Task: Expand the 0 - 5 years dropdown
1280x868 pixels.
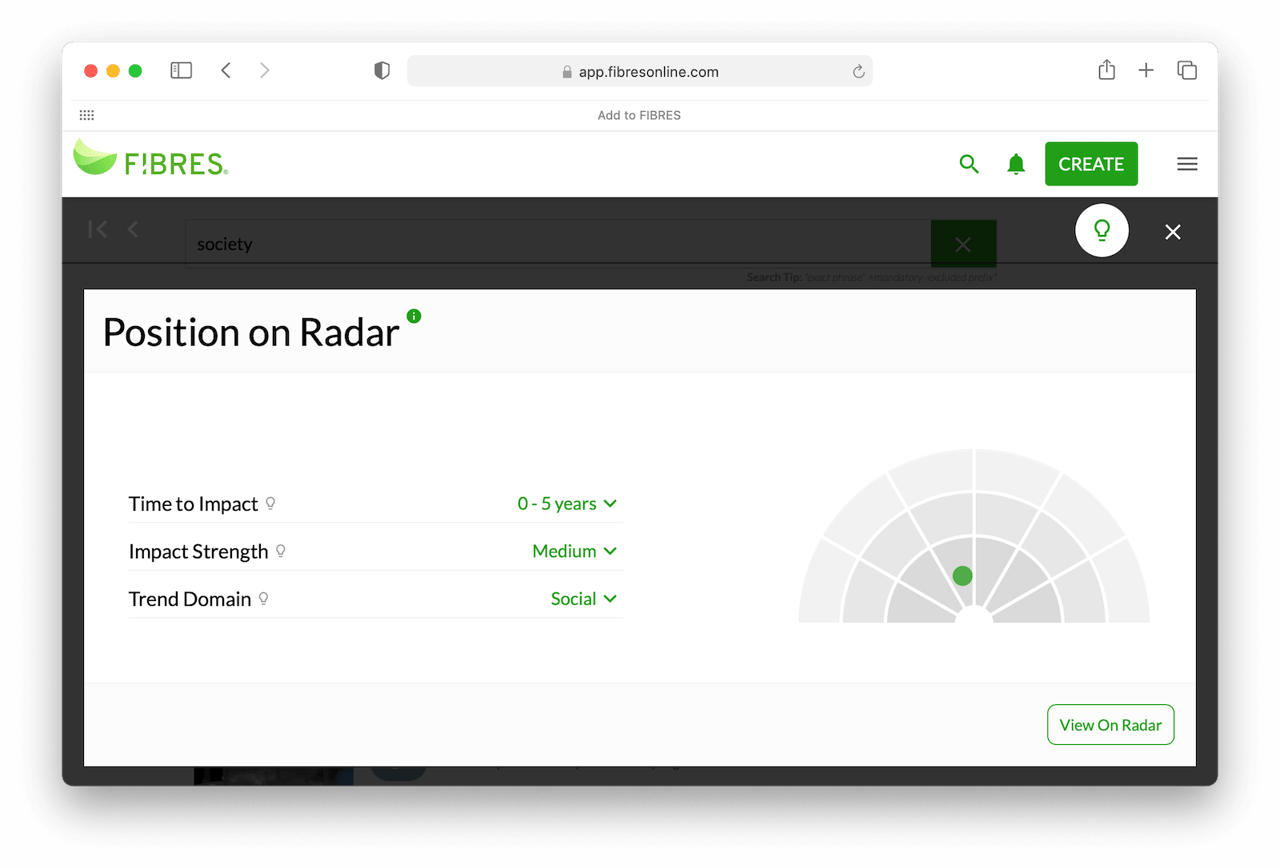Action: point(567,503)
